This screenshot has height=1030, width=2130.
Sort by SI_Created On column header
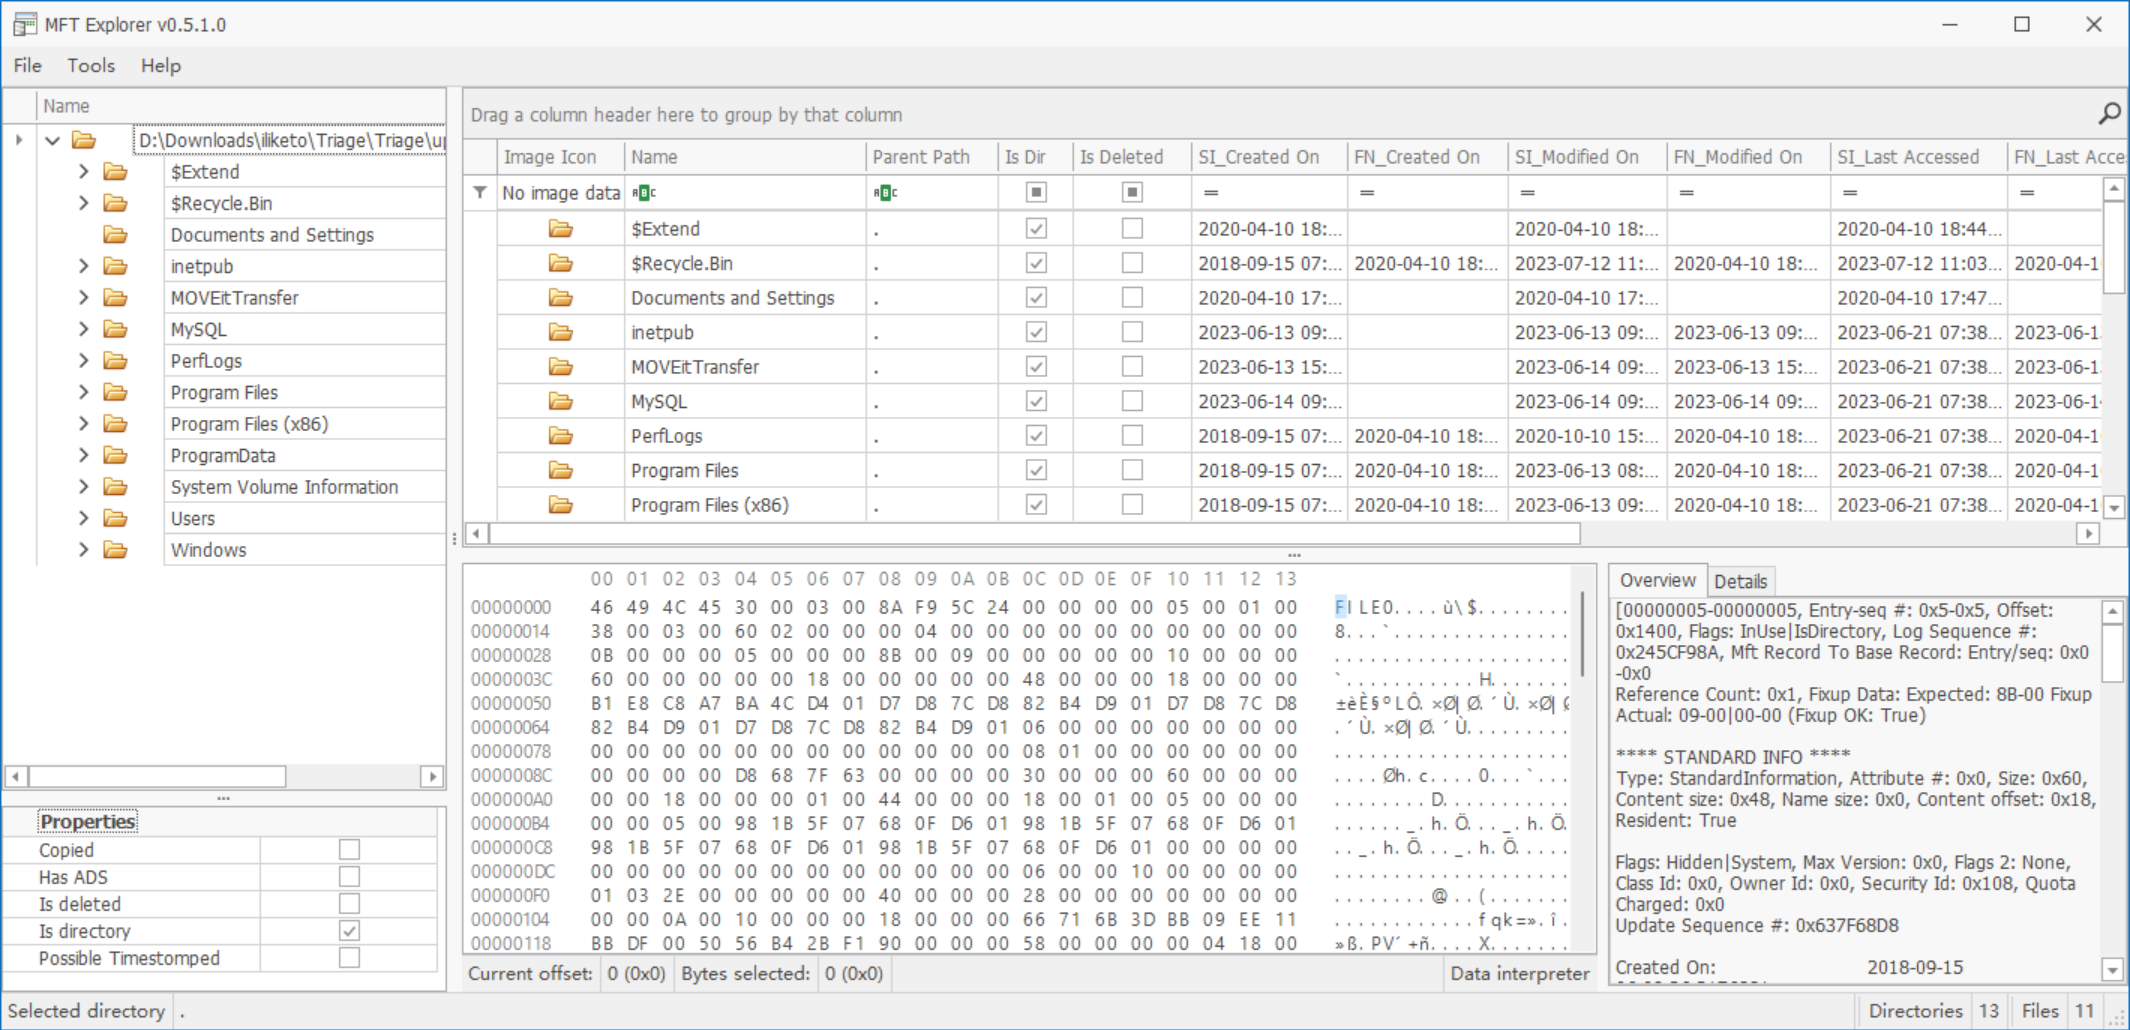coord(1268,157)
